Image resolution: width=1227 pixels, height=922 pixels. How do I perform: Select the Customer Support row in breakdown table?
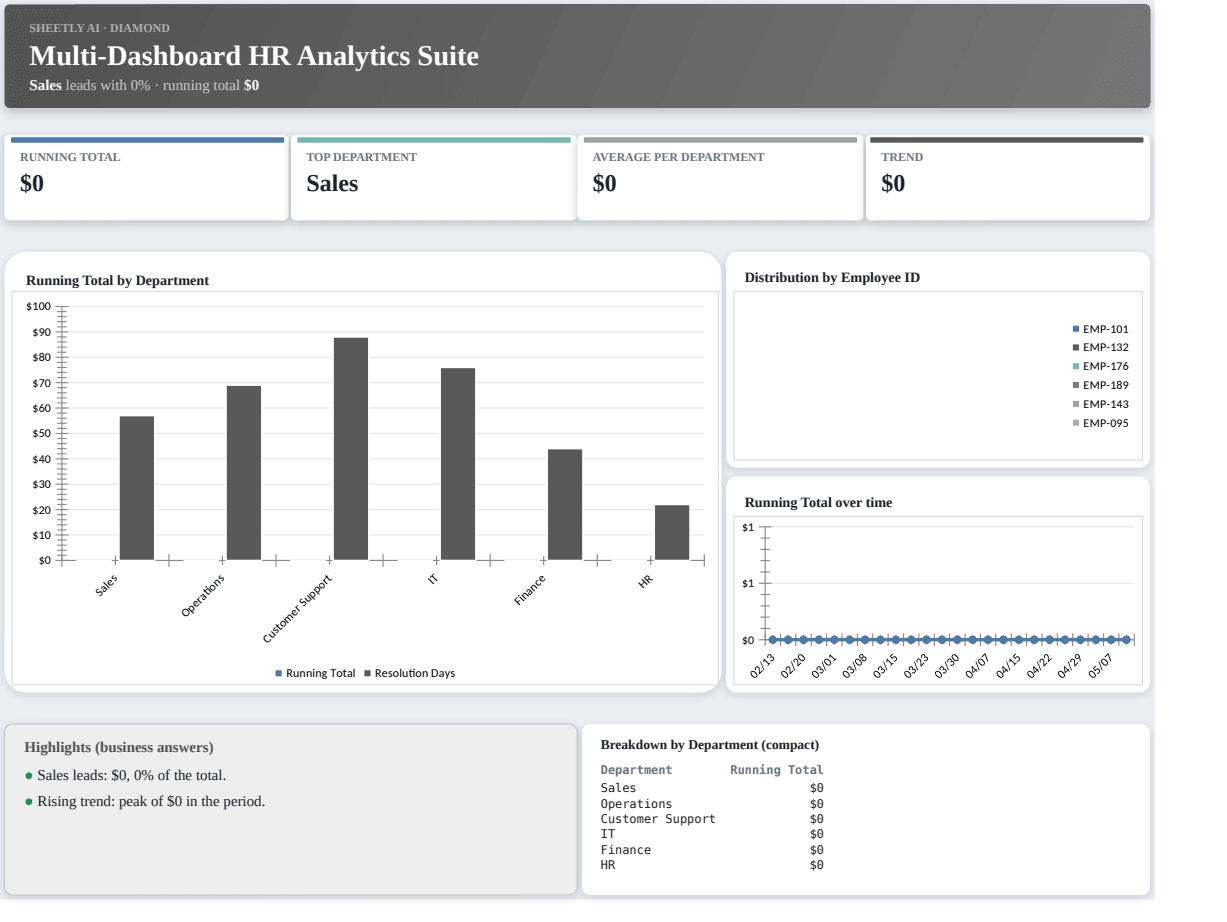712,819
